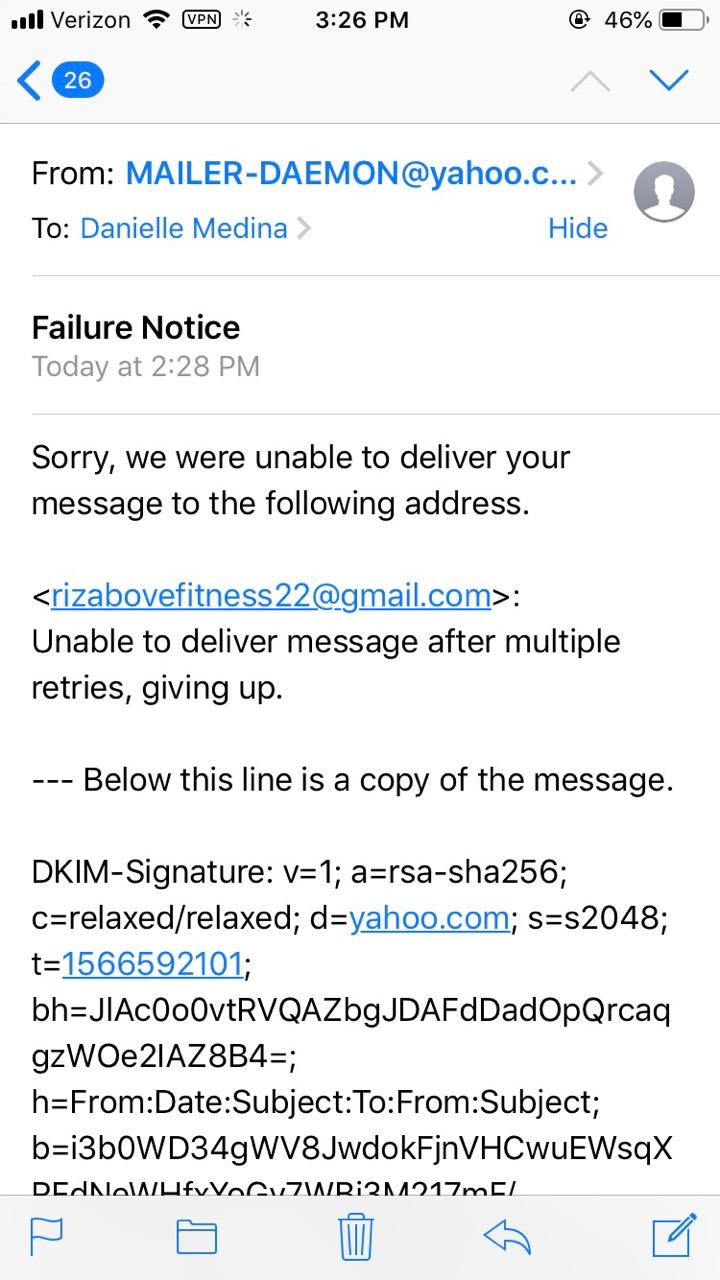Go to next message with down arrow
The image size is (720, 1280).
[668, 80]
